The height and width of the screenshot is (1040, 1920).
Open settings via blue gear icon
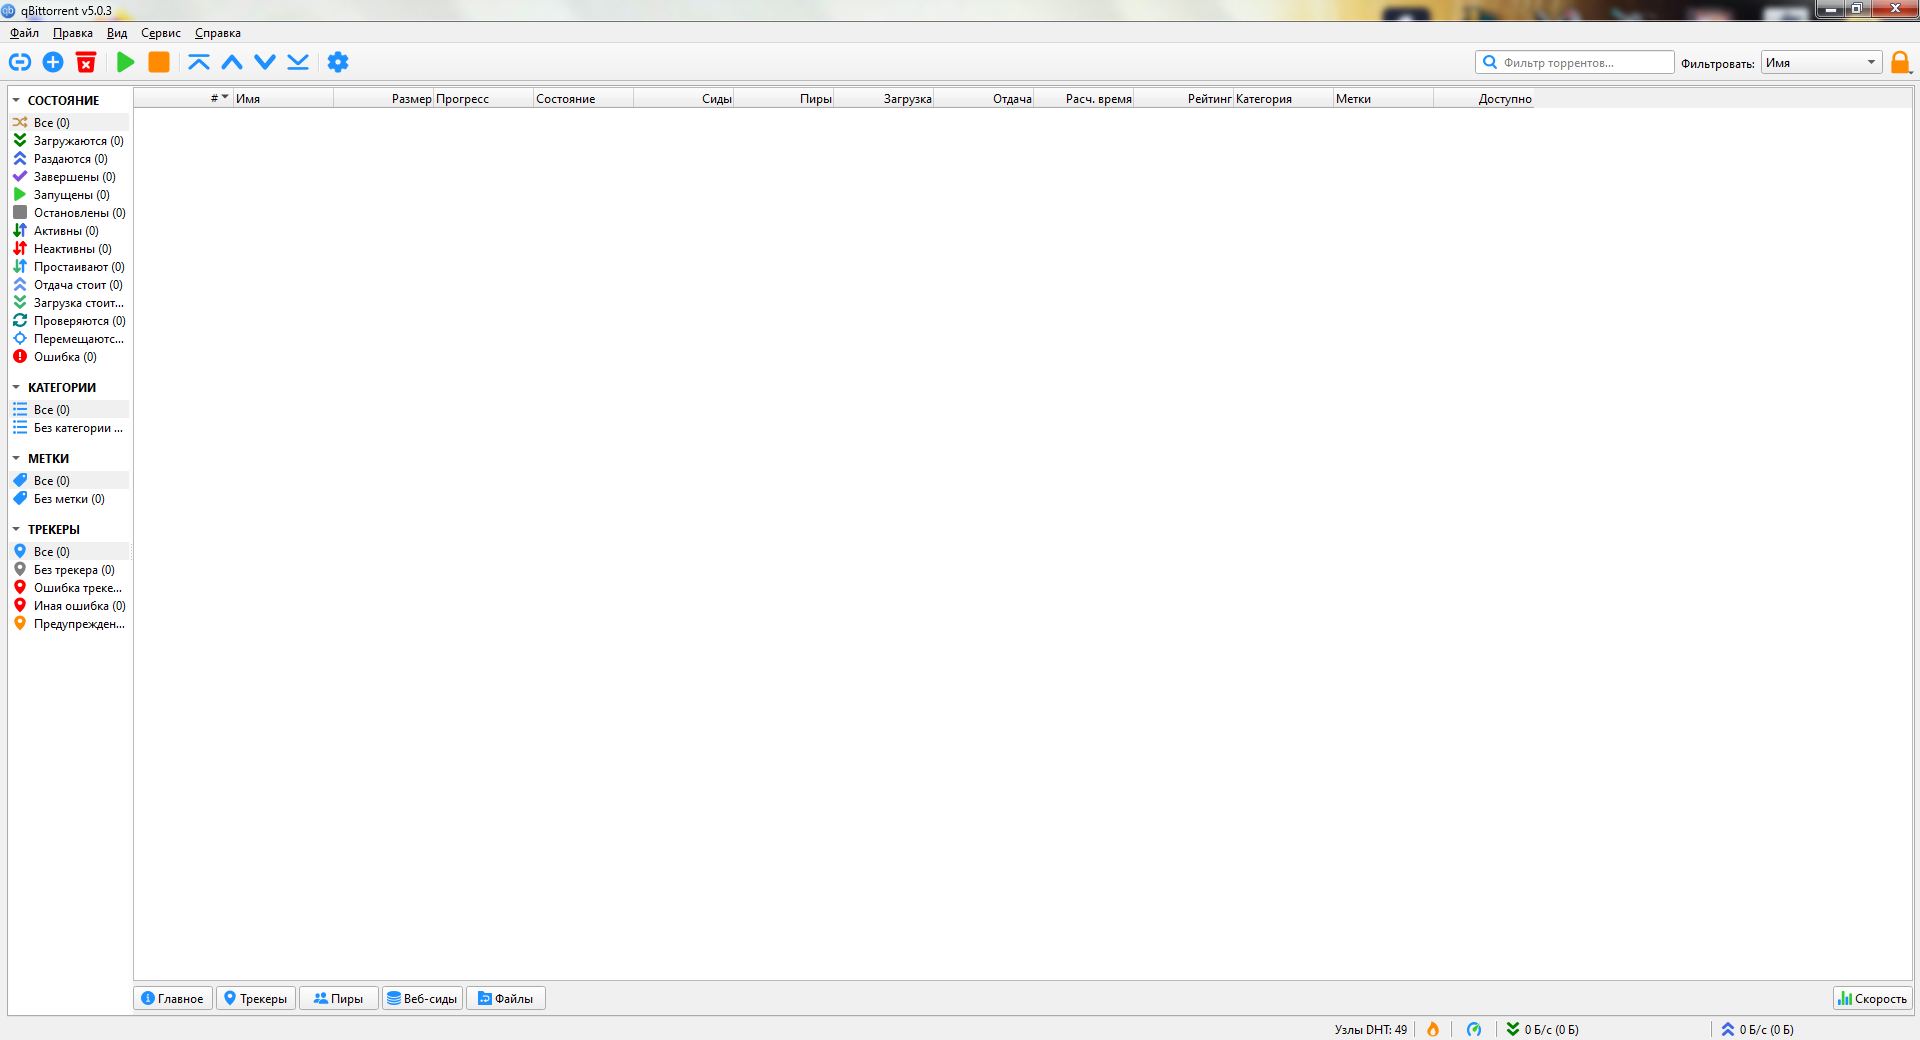pos(338,62)
